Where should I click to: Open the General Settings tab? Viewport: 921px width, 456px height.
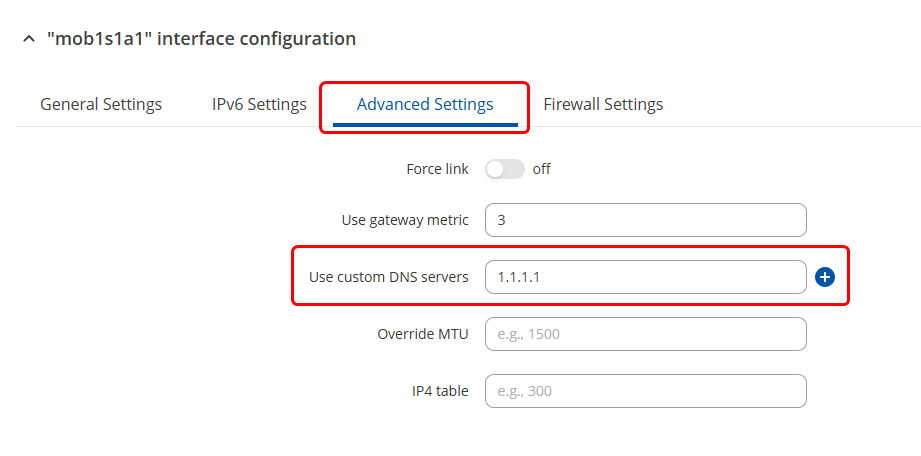[x=101, y=104]
